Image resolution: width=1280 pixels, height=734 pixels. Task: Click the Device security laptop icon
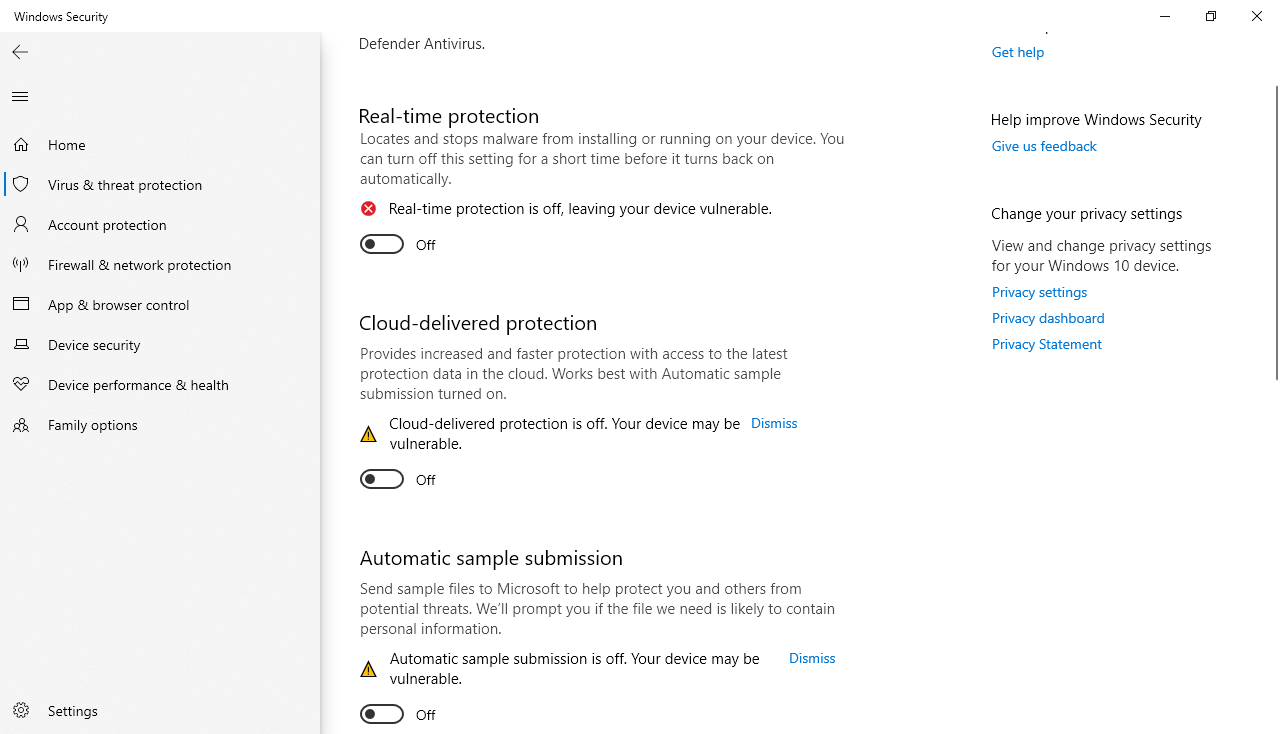(x=21, y=345)
